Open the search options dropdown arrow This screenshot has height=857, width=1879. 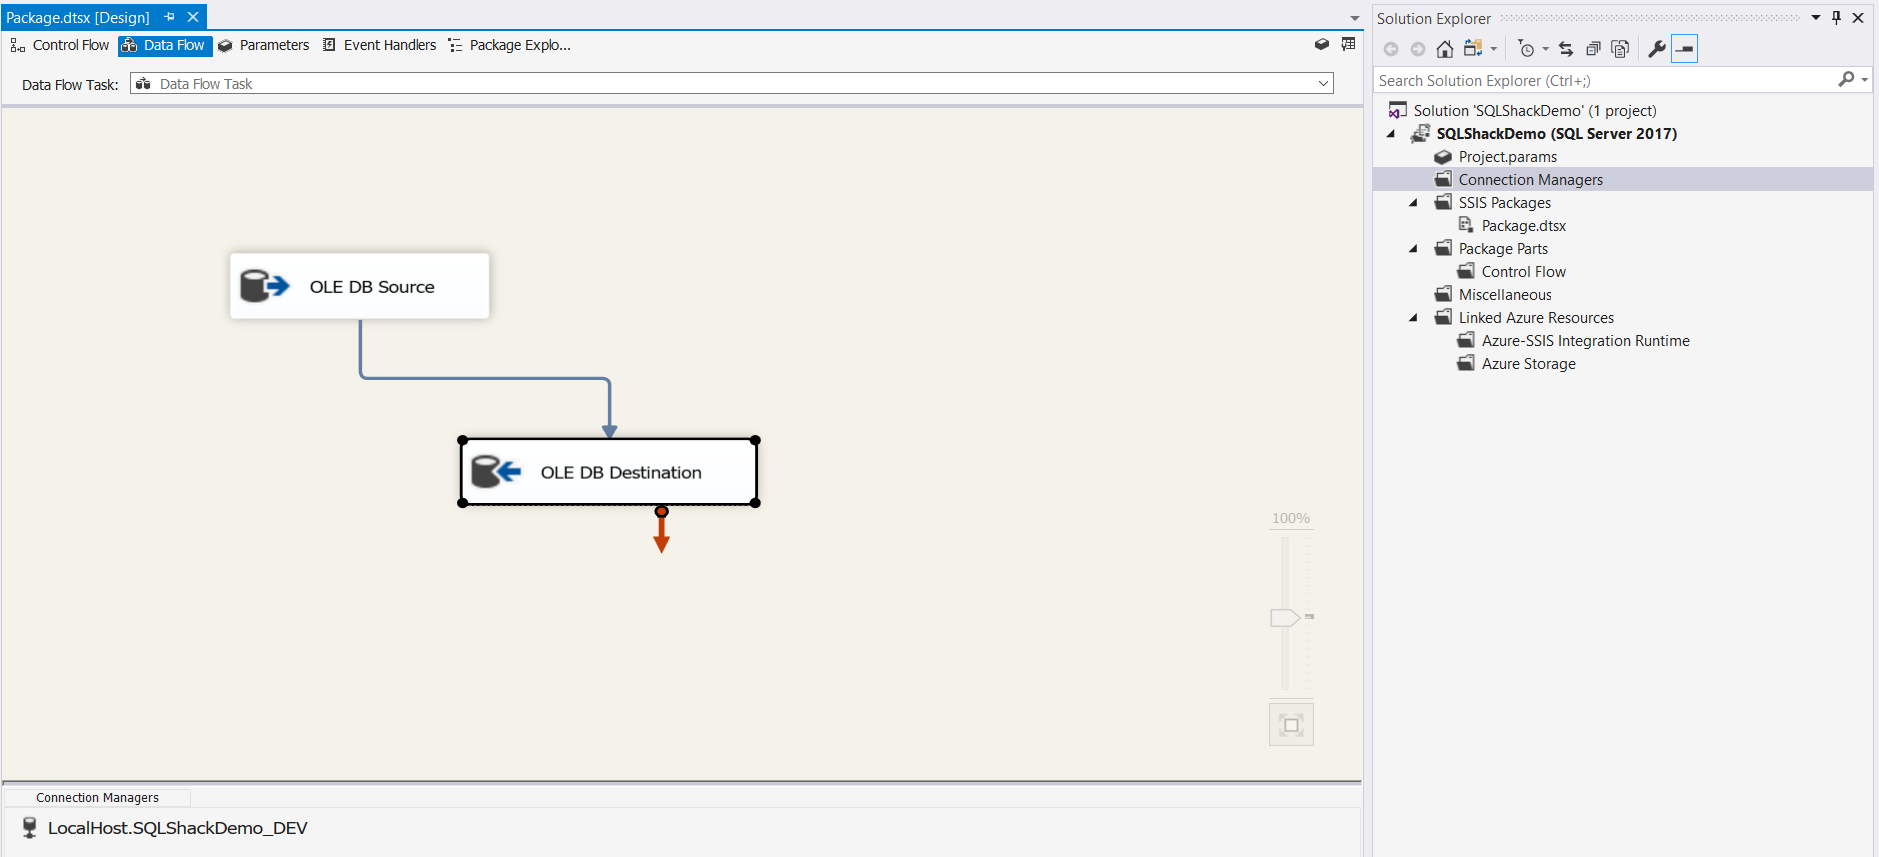point(1865,80)
